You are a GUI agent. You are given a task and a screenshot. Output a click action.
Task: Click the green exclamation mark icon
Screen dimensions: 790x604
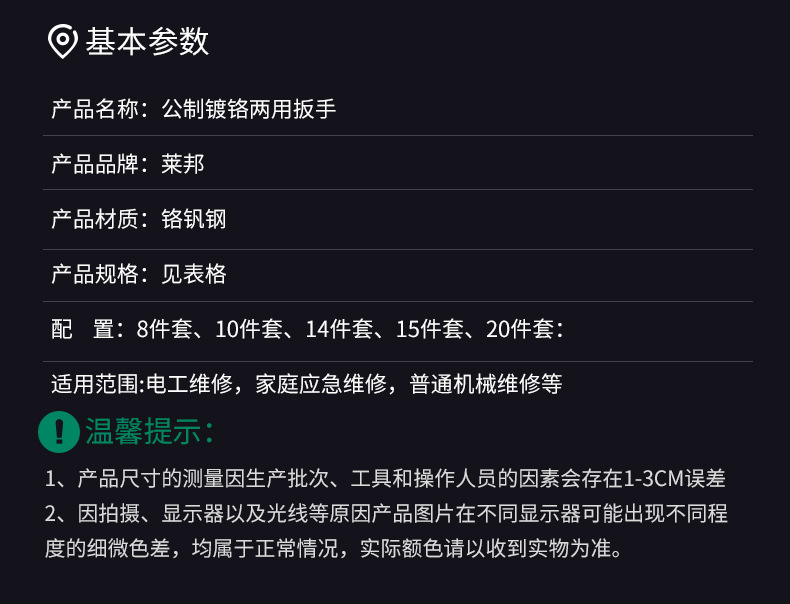(x=59, y=431)
